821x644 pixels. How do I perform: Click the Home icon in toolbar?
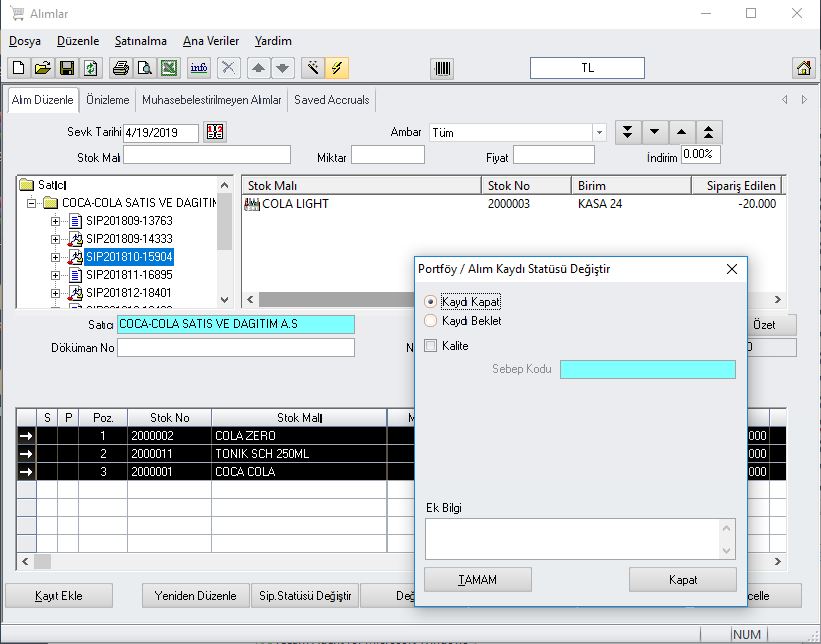[804, 68]
